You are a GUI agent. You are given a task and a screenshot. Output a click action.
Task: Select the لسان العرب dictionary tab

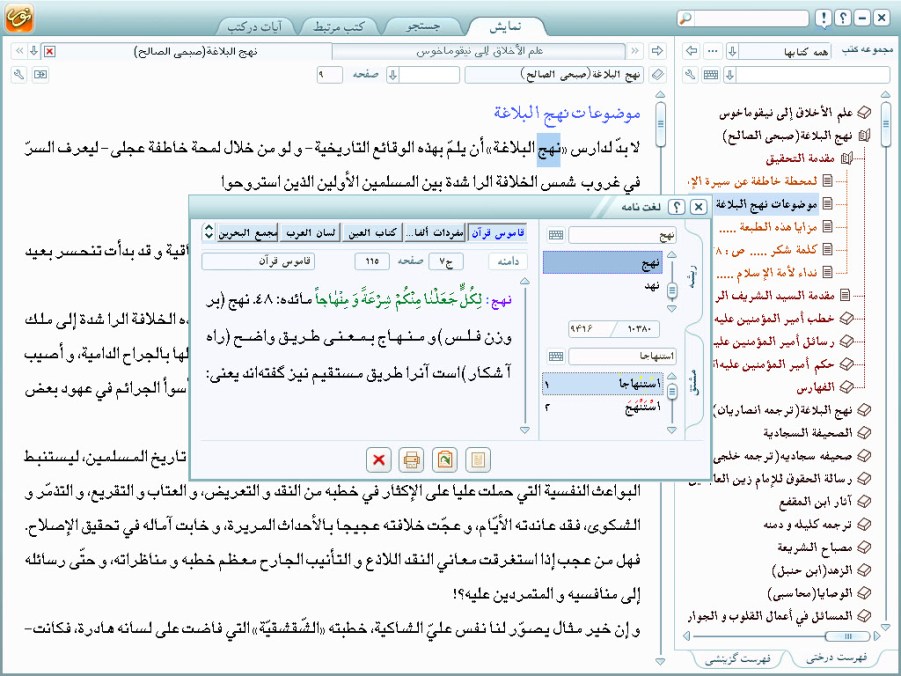[310, 232]
